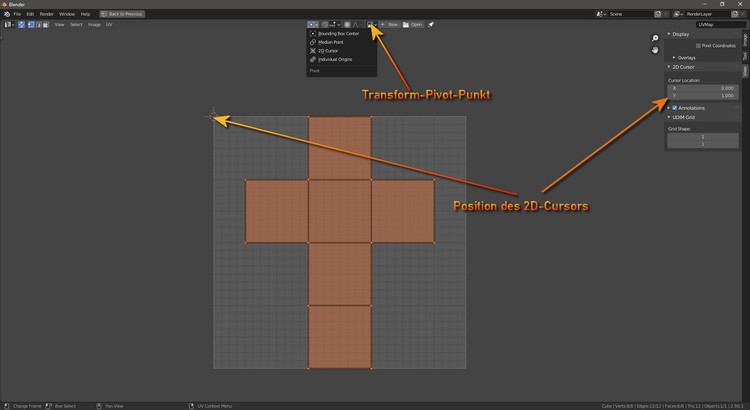Click the zoom magnifier icon in viewport
Viewport: 750px width, 410px height.
pyautogui.click(x=655, y=38)
